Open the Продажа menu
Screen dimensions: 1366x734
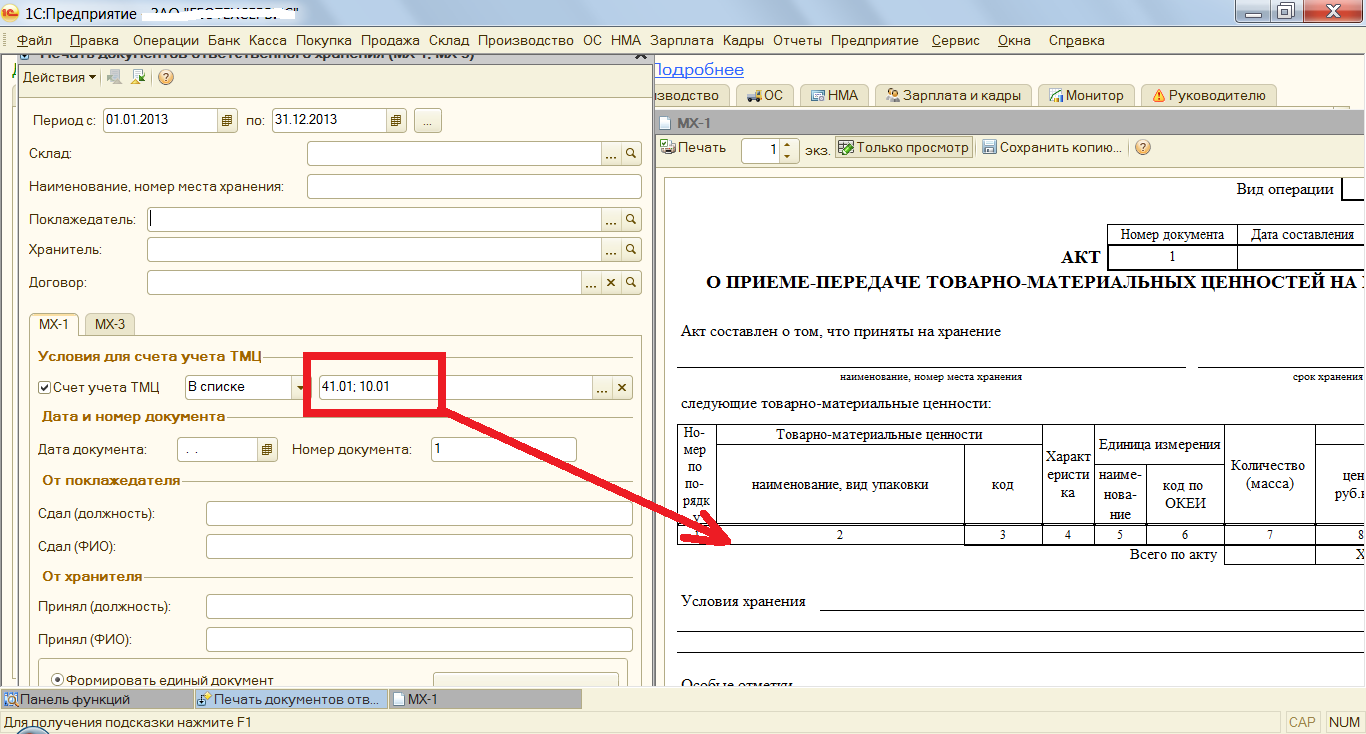[390, 41]
